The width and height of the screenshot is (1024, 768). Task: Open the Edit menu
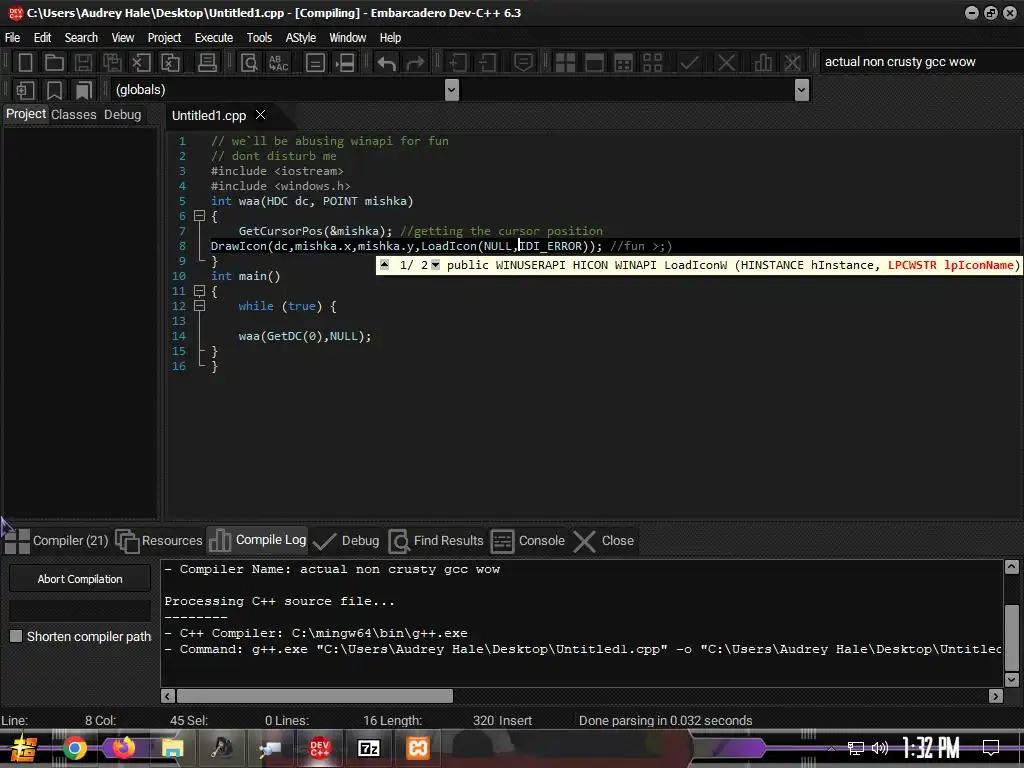[x=42, y=37]
